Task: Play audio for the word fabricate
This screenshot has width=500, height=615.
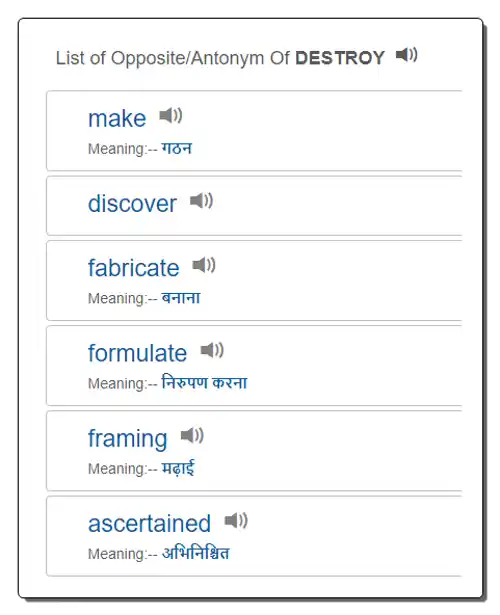Action: coord(204,265)
